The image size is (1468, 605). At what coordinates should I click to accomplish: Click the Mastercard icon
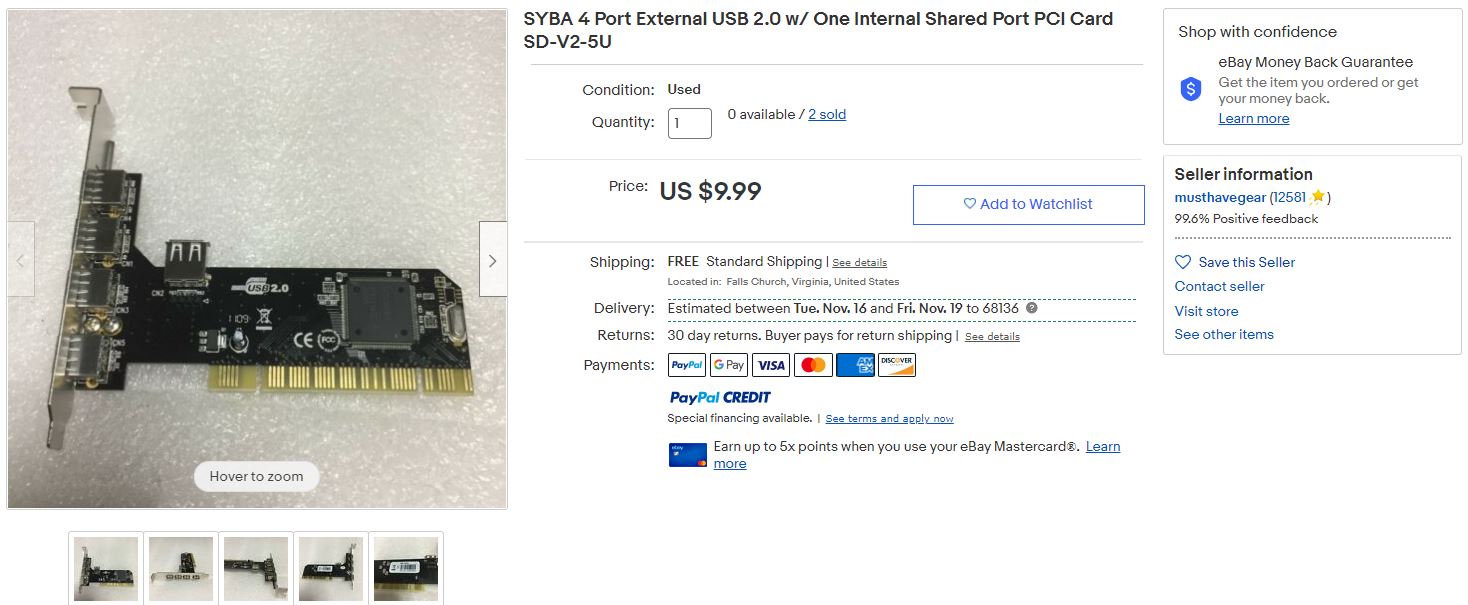813,365
